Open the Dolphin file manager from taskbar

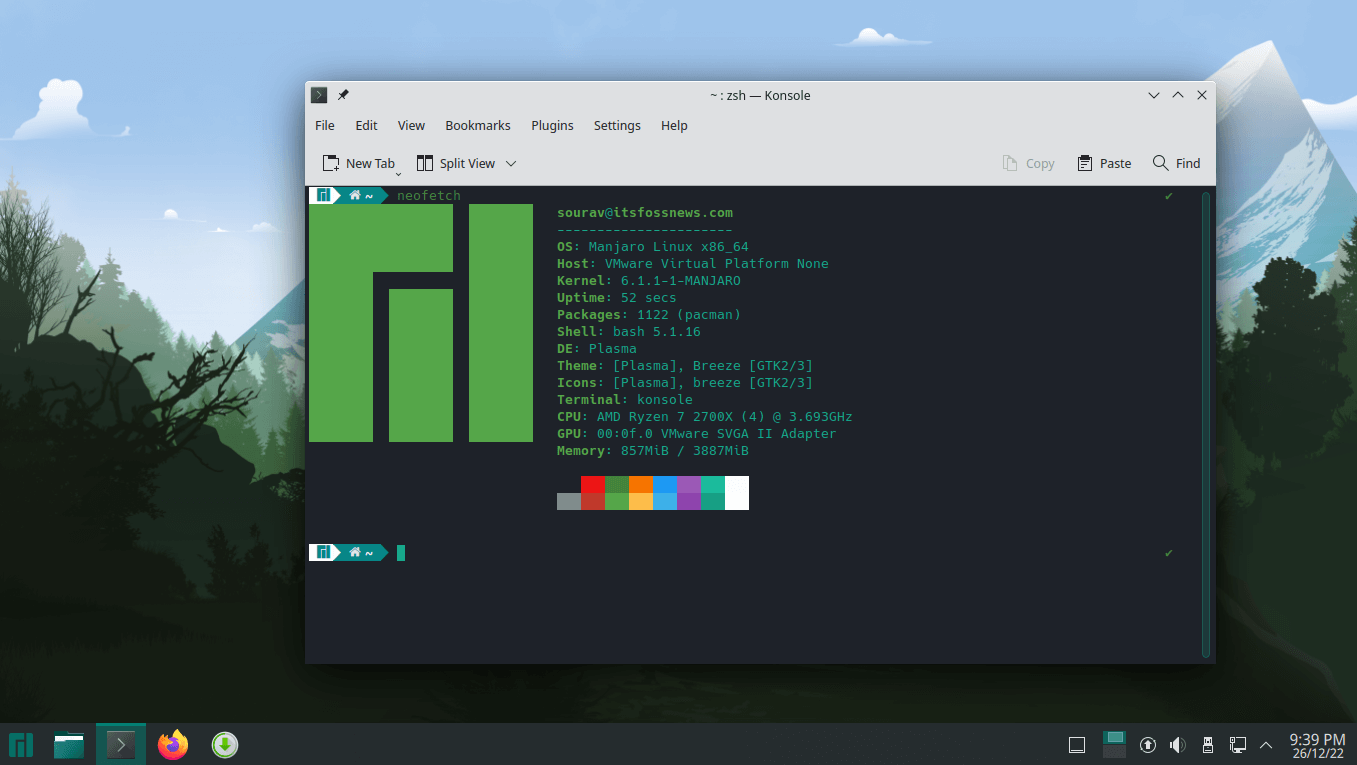[68, 744]
